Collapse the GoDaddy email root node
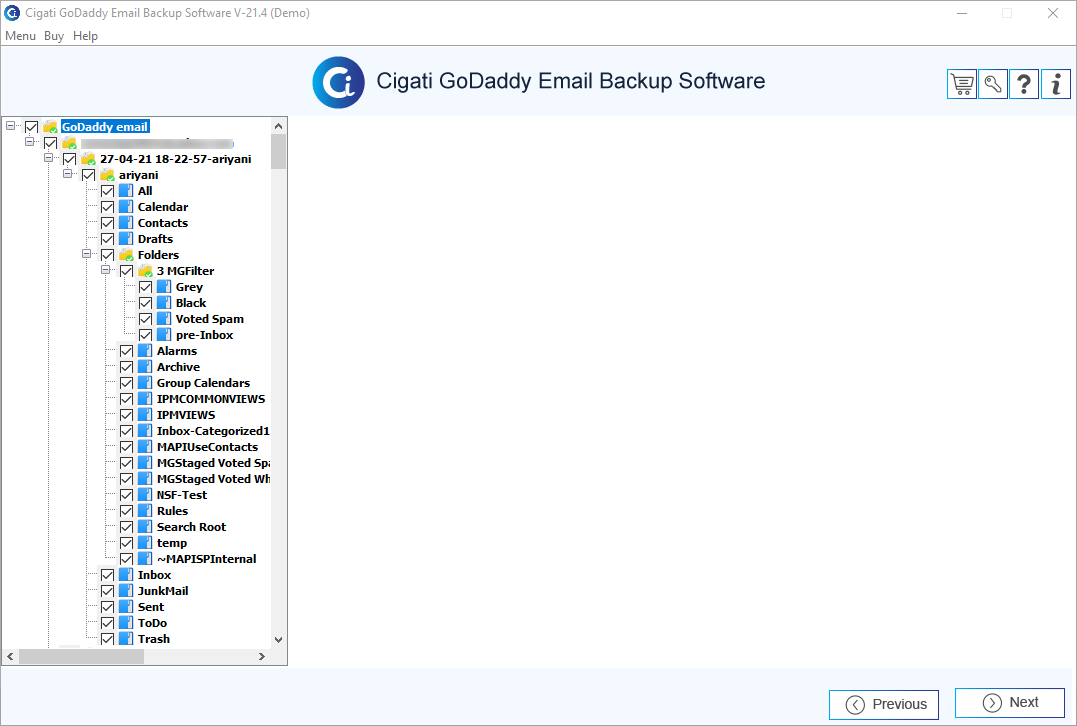 pos(10,126)
